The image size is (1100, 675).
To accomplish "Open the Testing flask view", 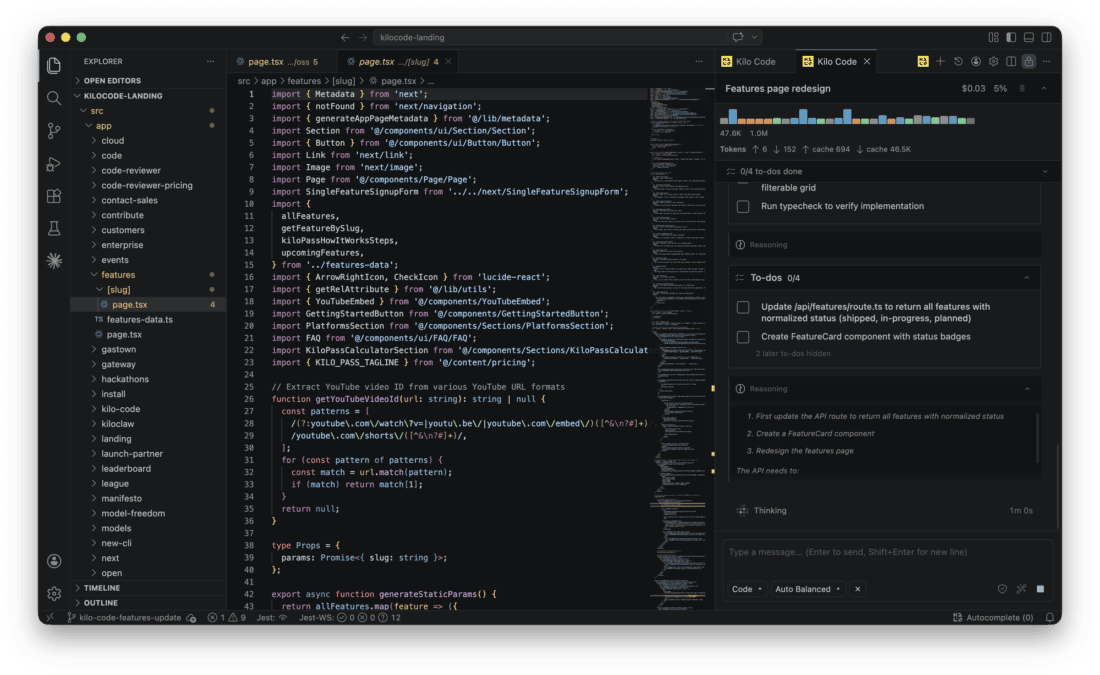I will click(x=53, y=228).
